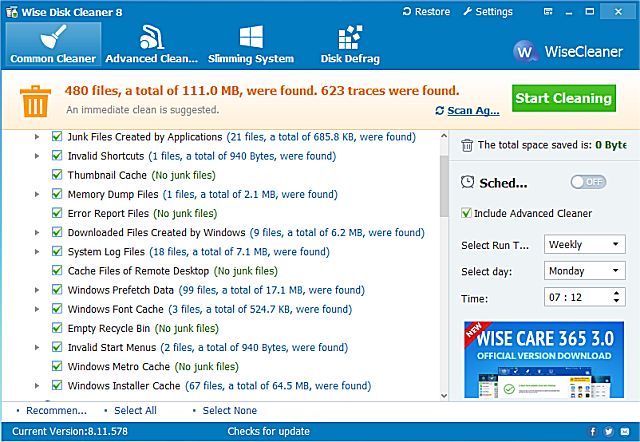This screenshot has height=442, width=640.
Task: Select Windows Metro Cache row text
Action: pos(119,366)
